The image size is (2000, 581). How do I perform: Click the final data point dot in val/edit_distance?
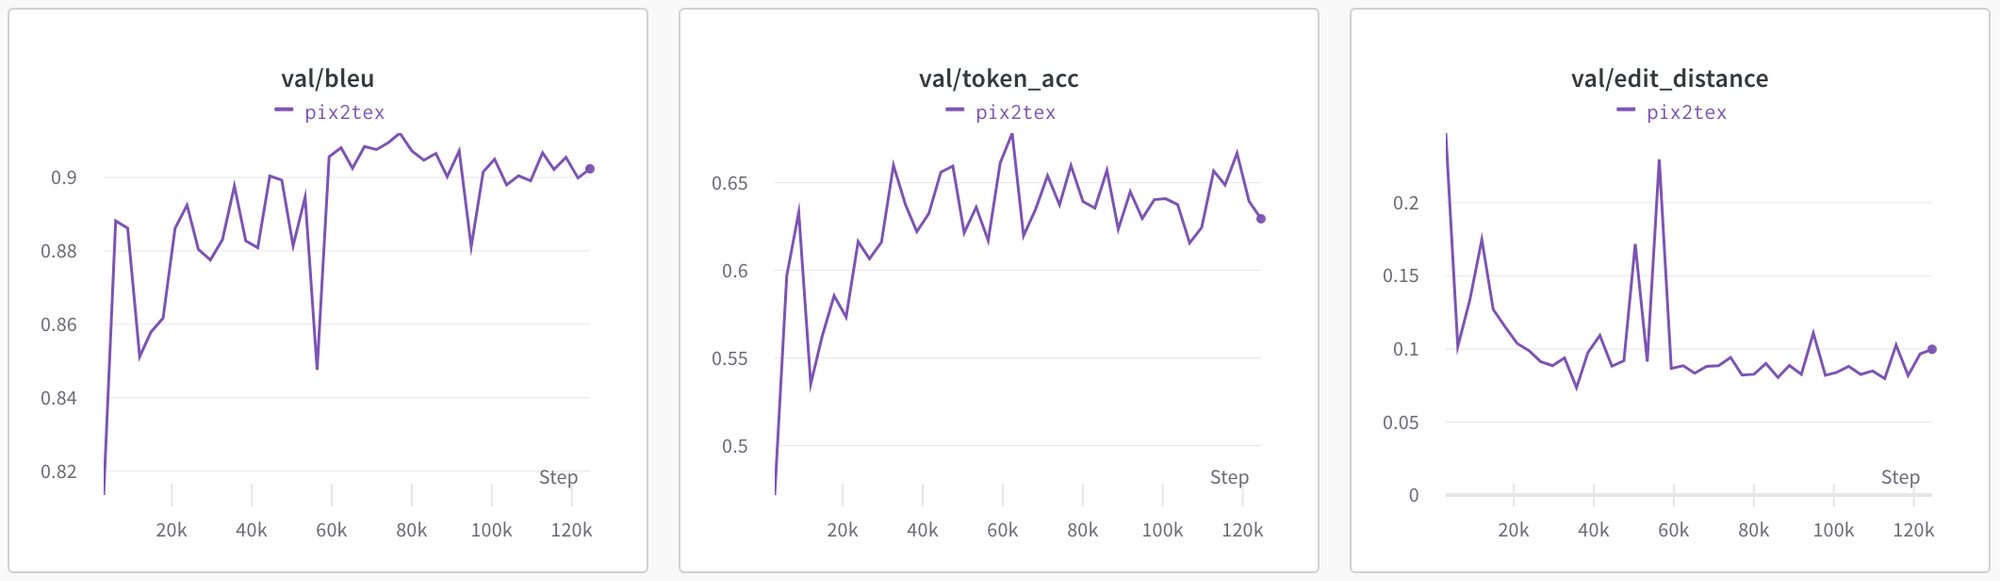click(1932, 349)
